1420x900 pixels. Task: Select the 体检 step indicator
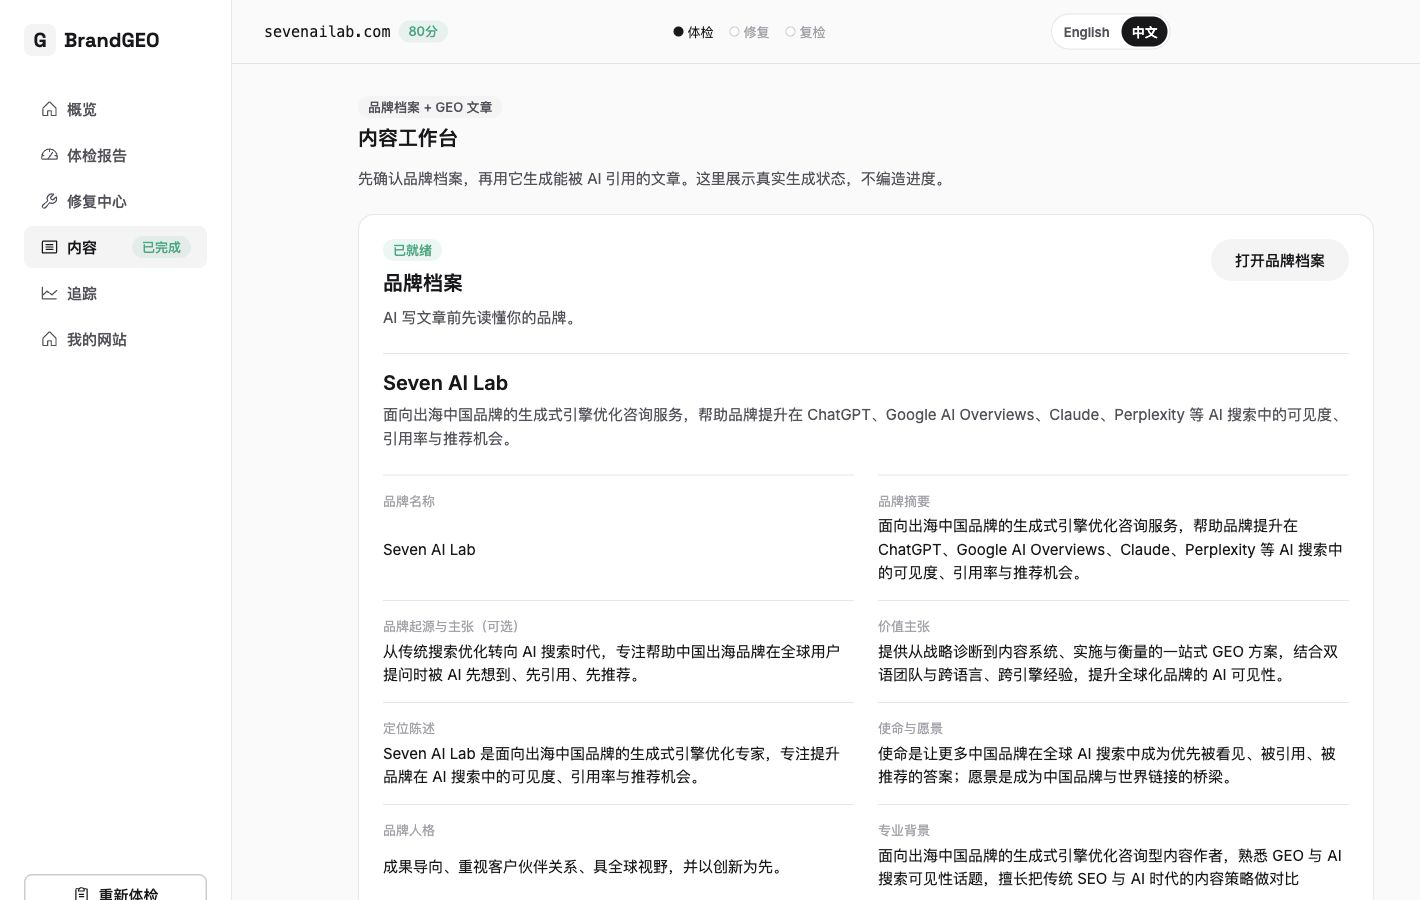point(693,32)
